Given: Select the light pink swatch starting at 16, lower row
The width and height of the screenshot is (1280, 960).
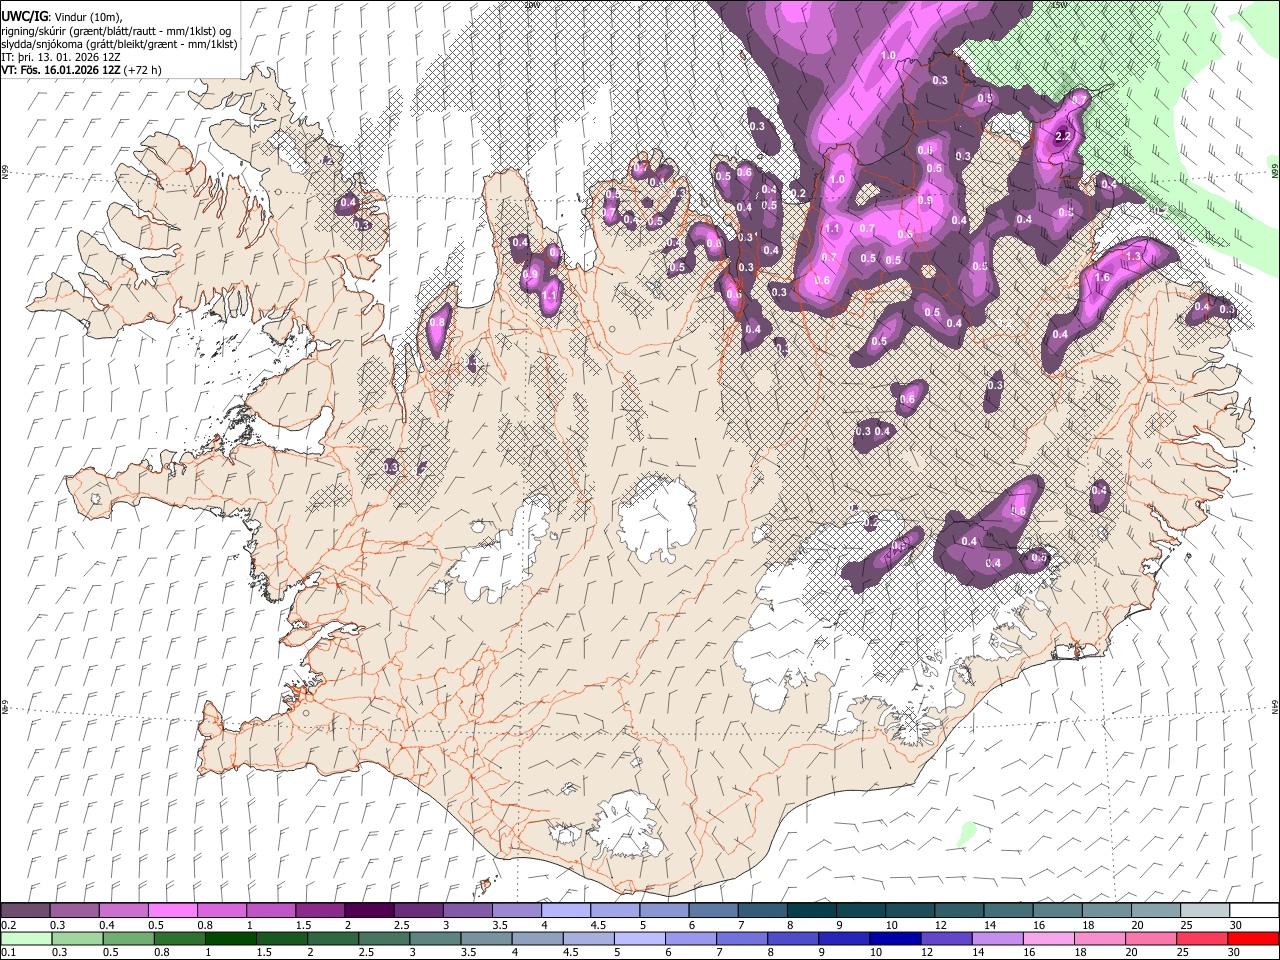Looking at the screenshot, I should point(1047,938).
